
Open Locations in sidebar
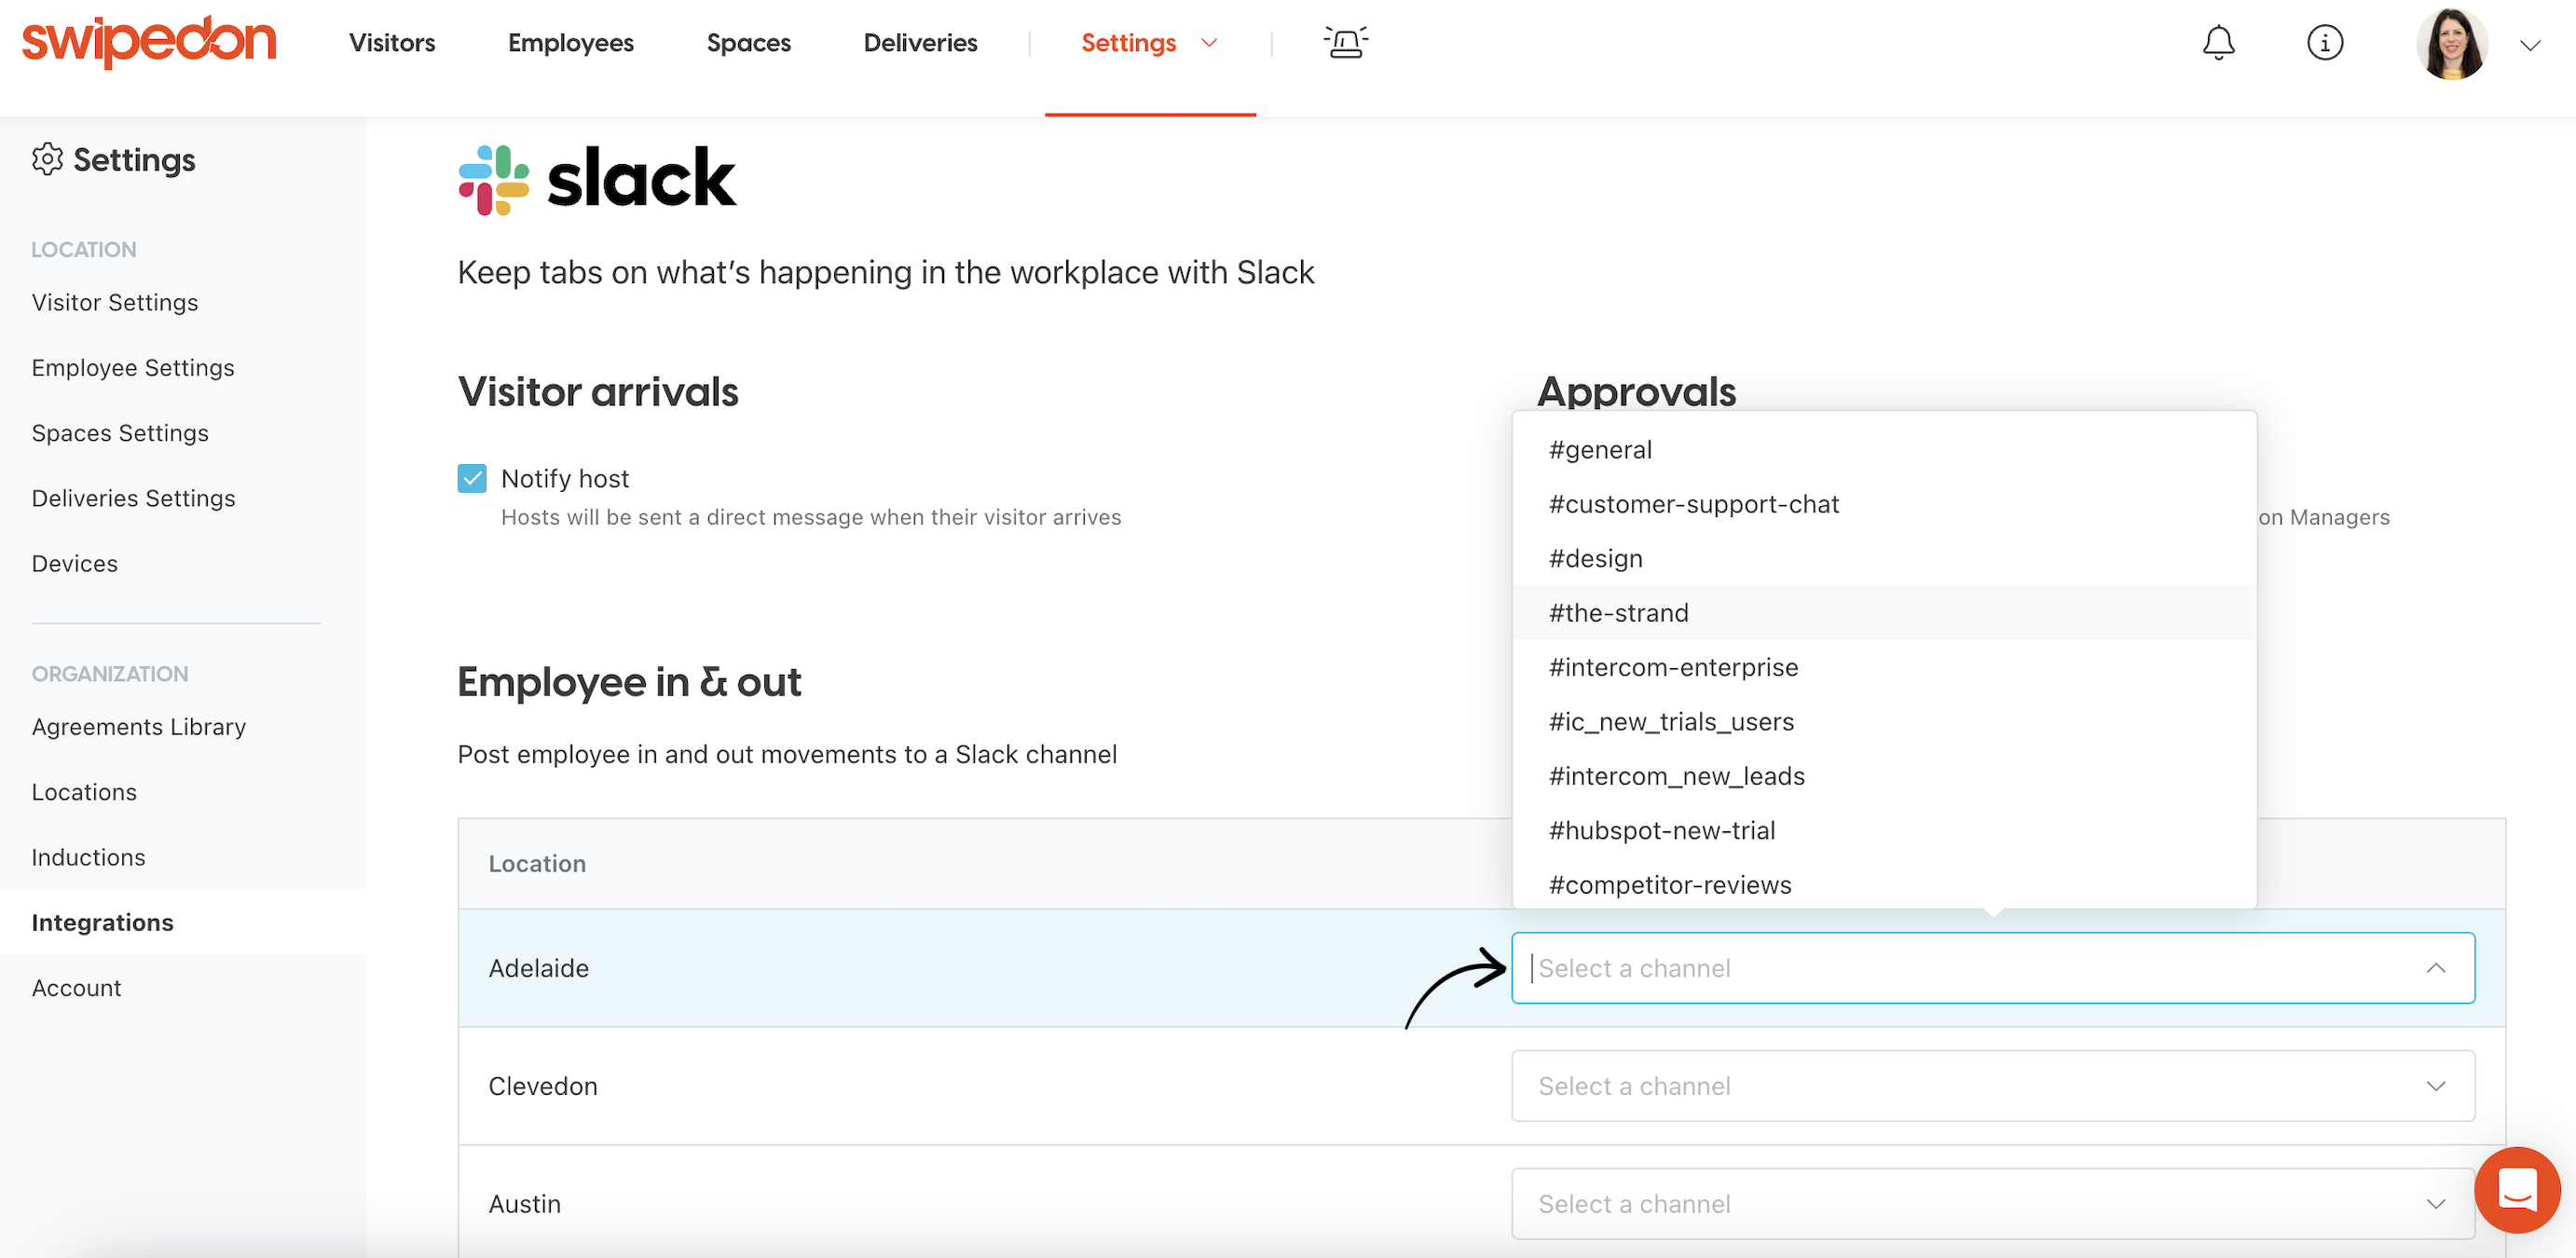coord(84,792)
